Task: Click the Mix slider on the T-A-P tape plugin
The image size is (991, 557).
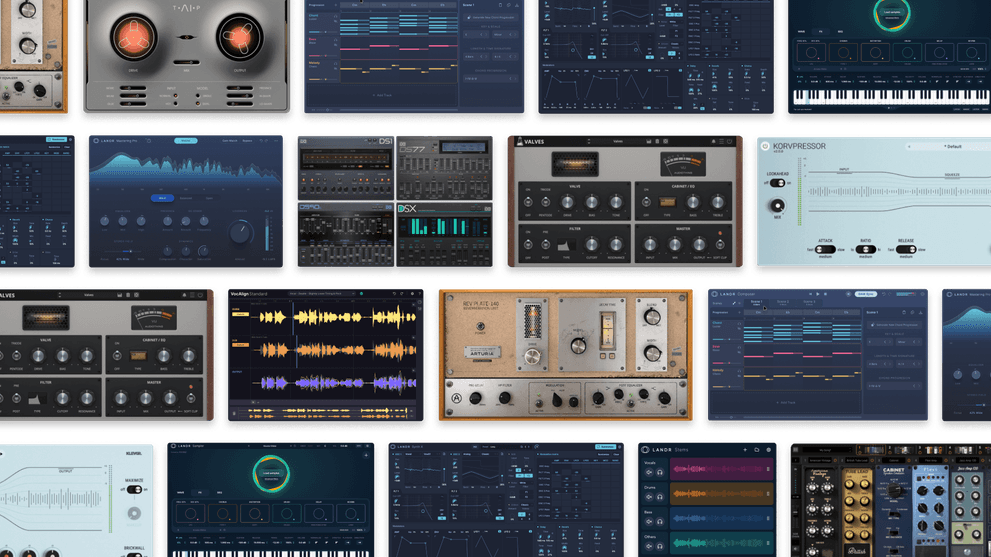Action: (187, 62)
